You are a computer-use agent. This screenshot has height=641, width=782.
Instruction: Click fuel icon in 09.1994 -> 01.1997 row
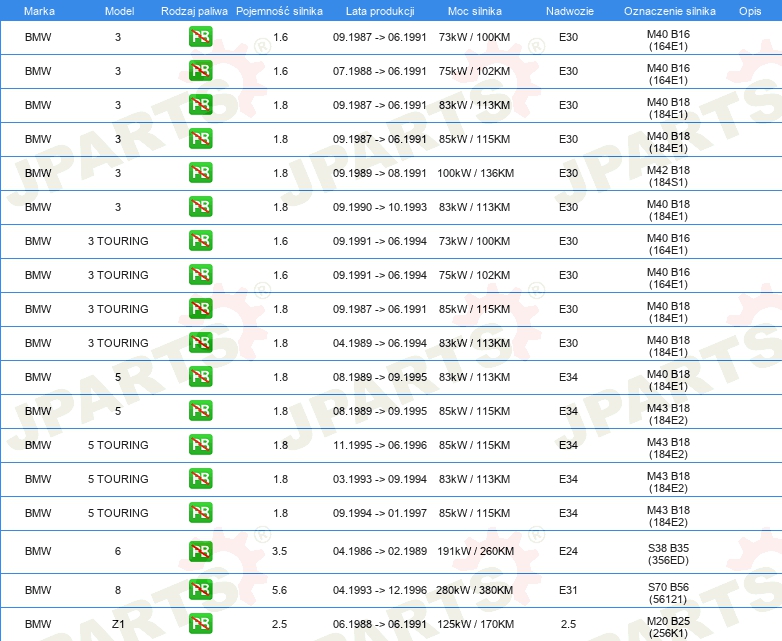(x=200, y=512)
